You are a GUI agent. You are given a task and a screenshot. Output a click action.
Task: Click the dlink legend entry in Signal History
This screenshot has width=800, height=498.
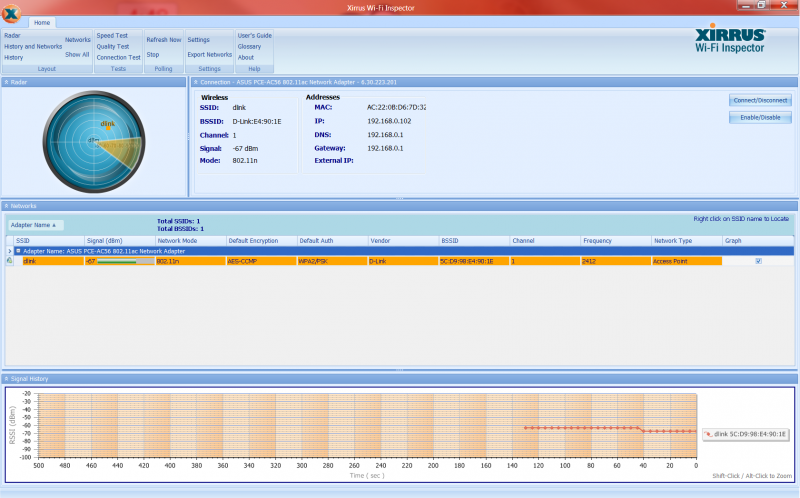(x=745, y=434)
